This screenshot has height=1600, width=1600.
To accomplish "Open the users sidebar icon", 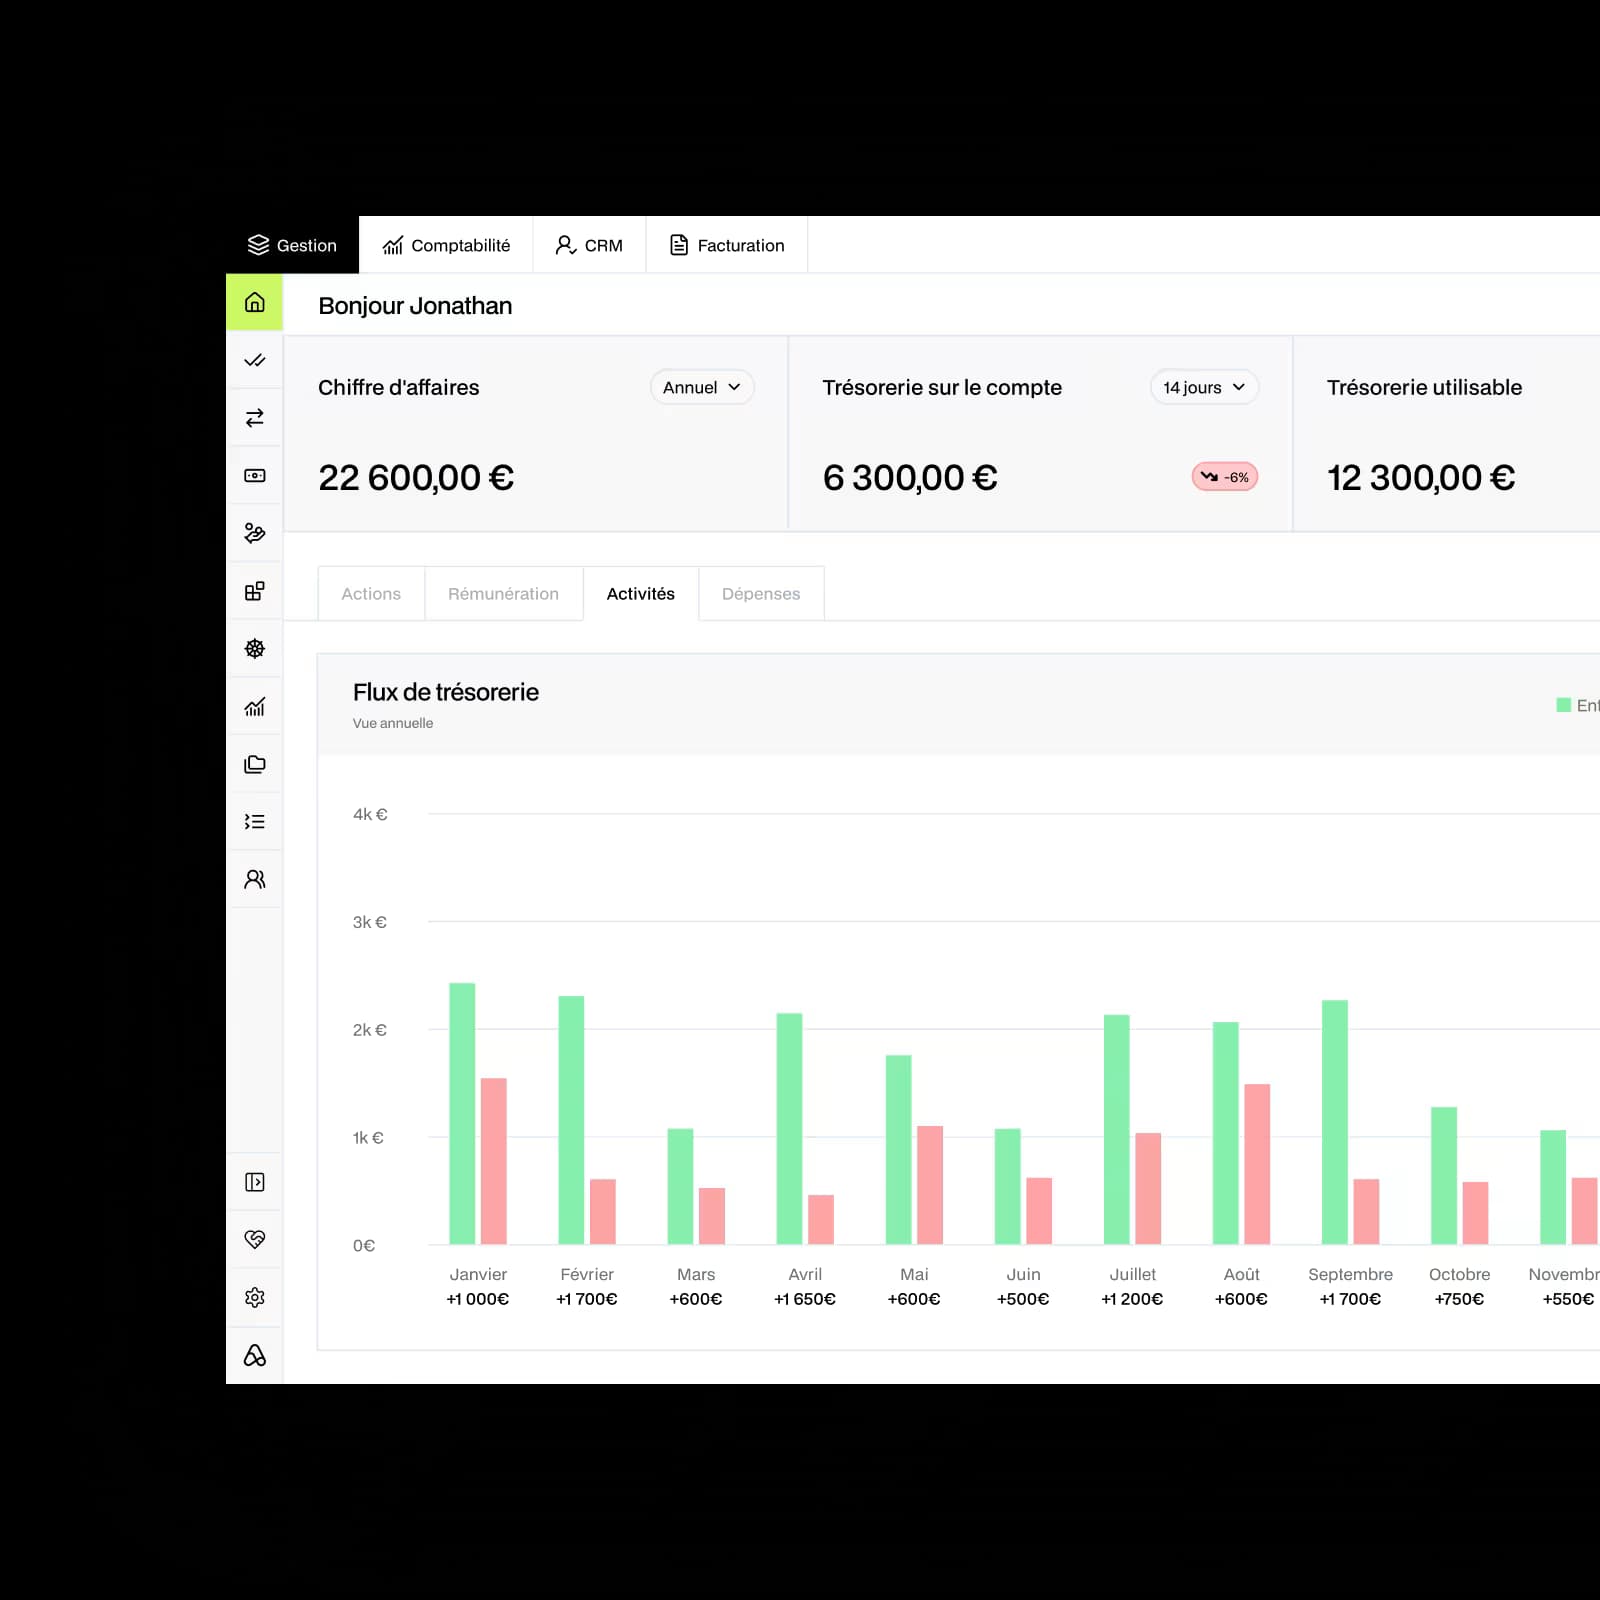I will (x=255, y=879).
